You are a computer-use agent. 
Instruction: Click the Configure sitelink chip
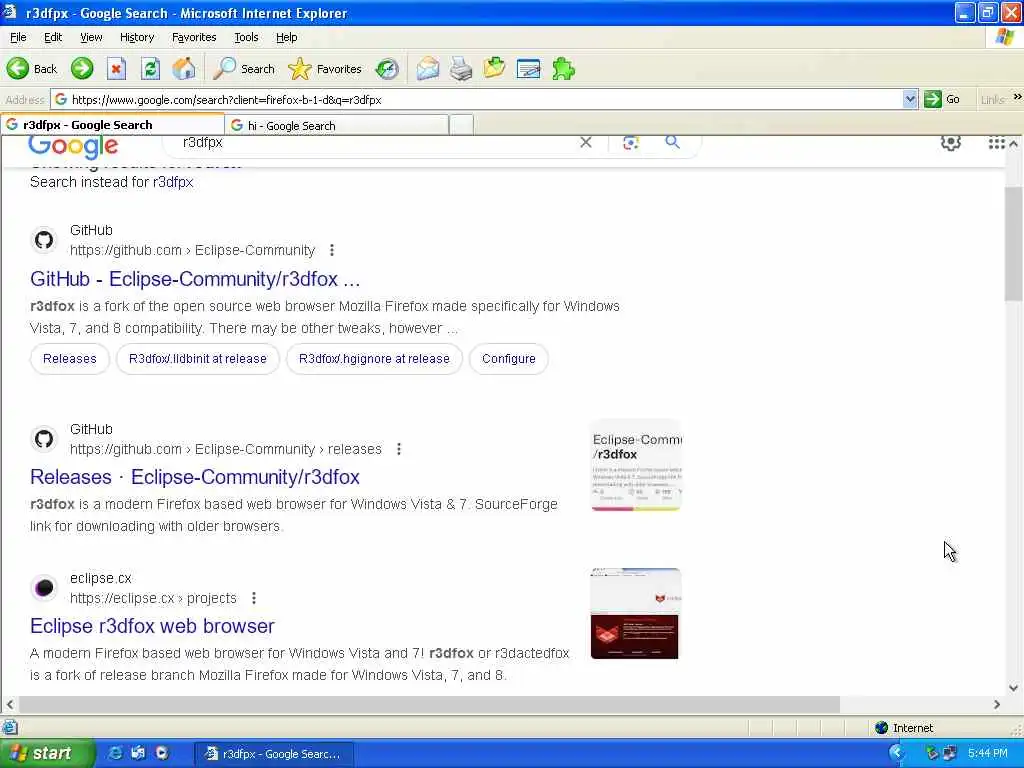coord(509,359)
